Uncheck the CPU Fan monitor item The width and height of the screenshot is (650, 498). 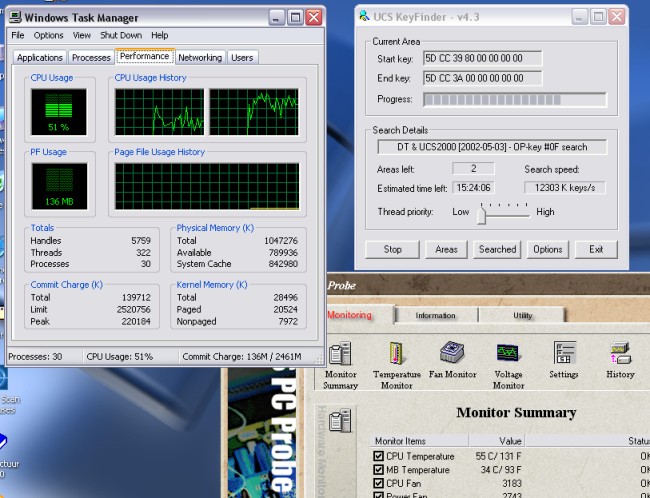[378, 483]
